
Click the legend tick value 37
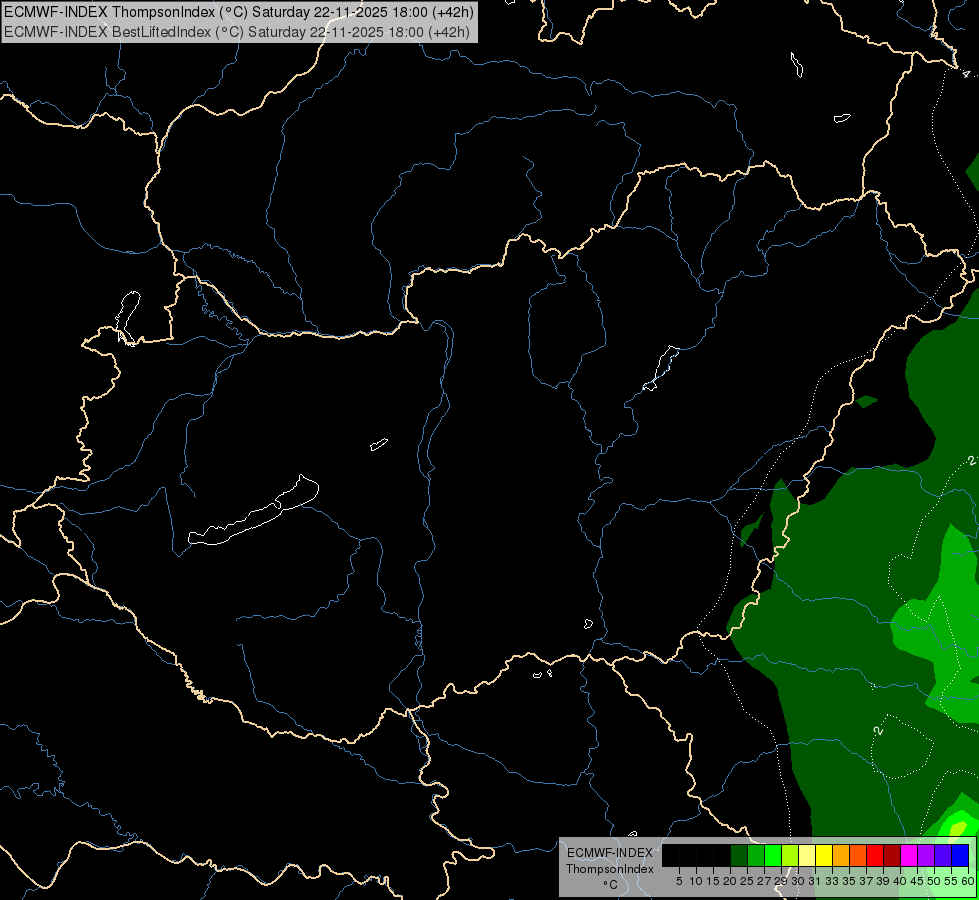866,881
